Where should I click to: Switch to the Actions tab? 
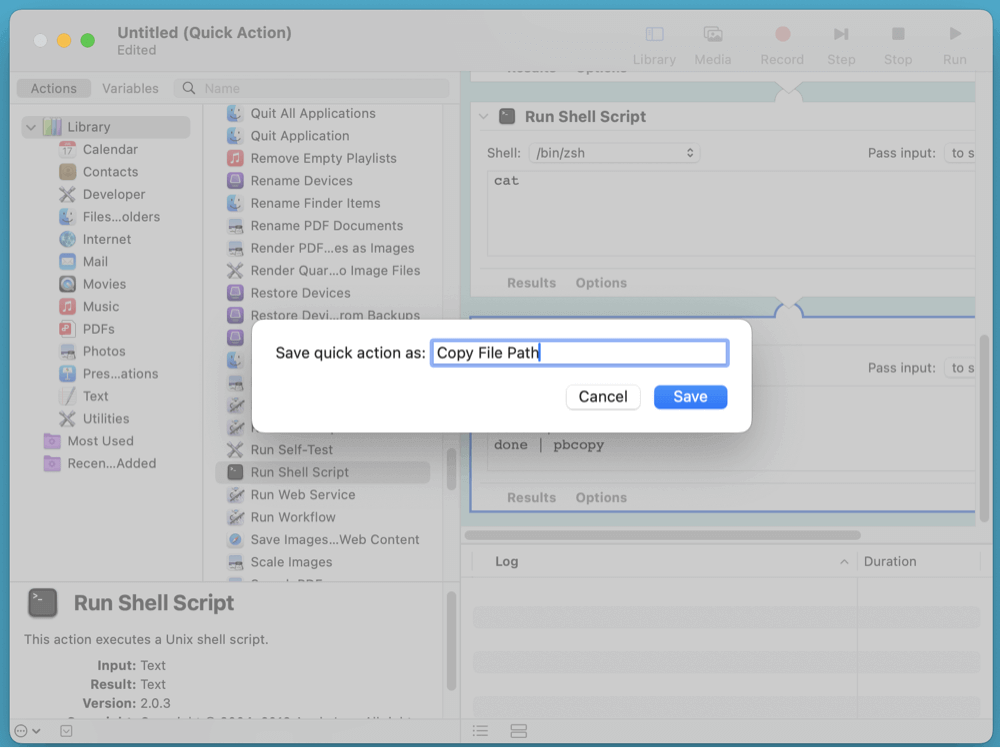pyautogui.click(x=54, y=88)
